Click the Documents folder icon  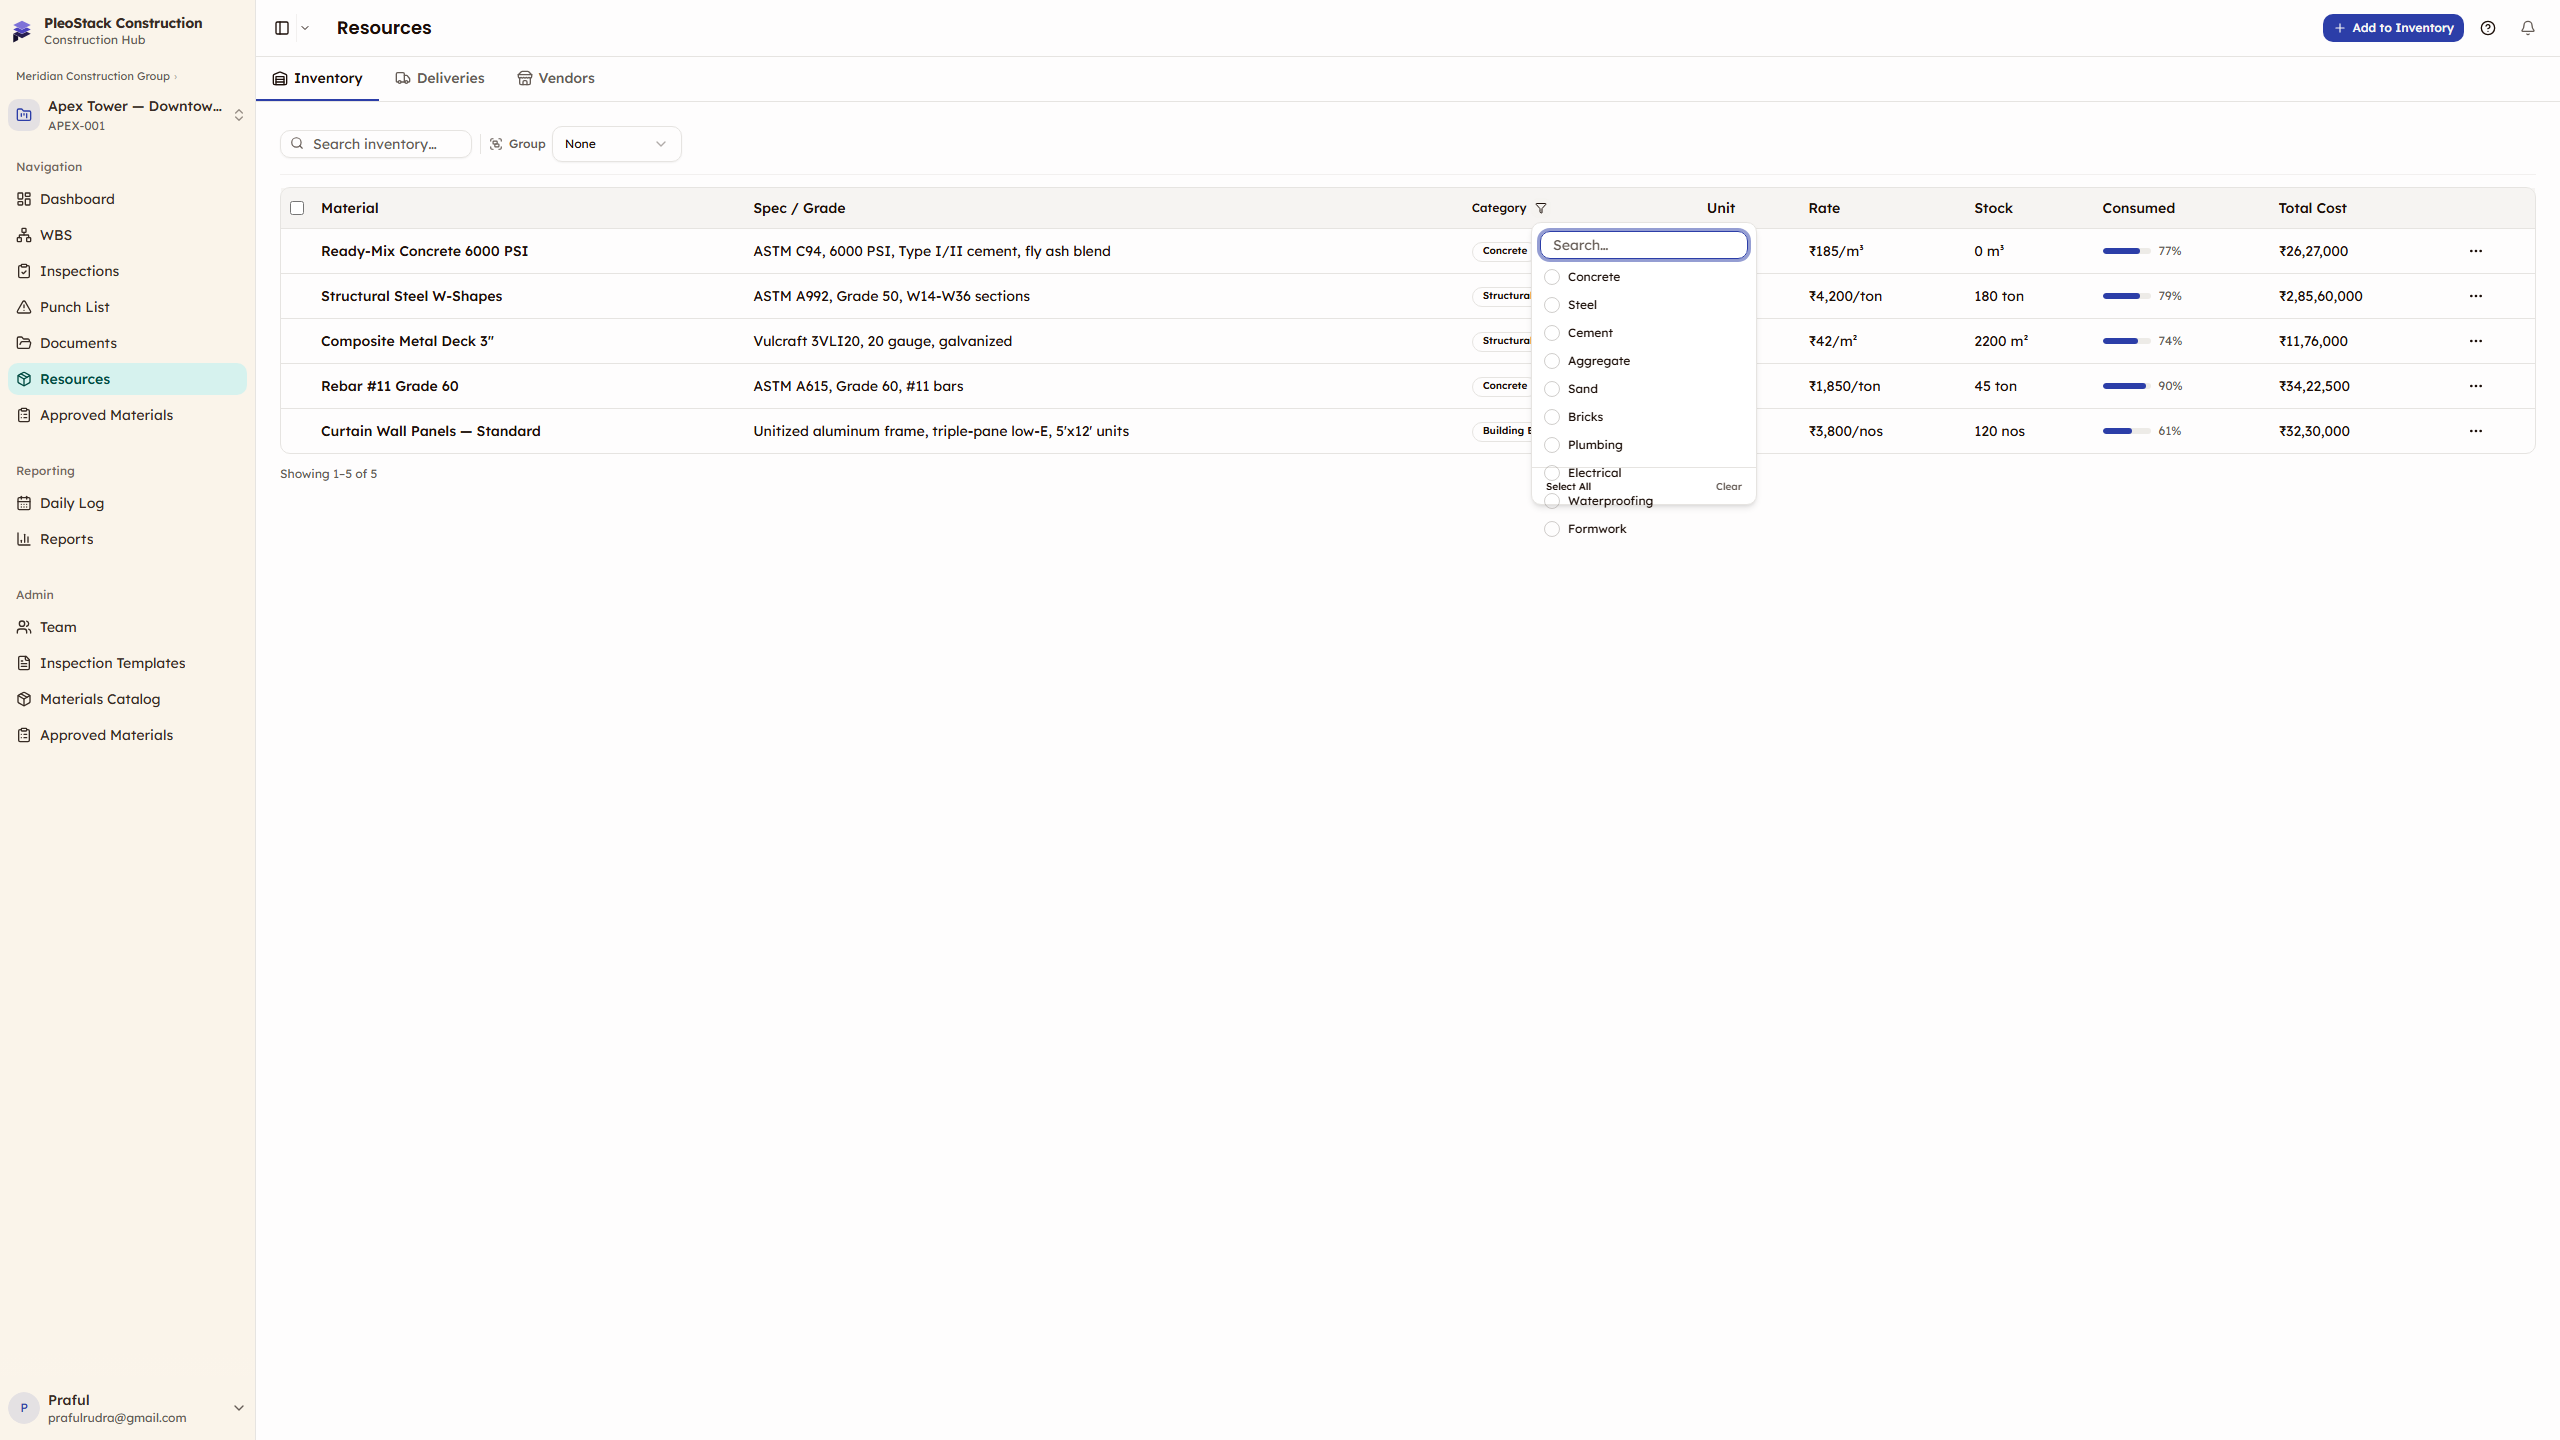tap(24, 343)
